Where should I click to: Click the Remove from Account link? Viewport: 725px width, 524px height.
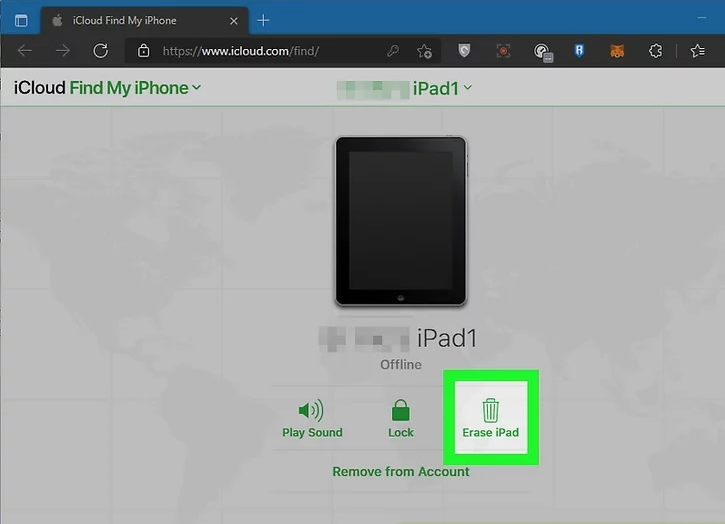(x=400, y=471)
